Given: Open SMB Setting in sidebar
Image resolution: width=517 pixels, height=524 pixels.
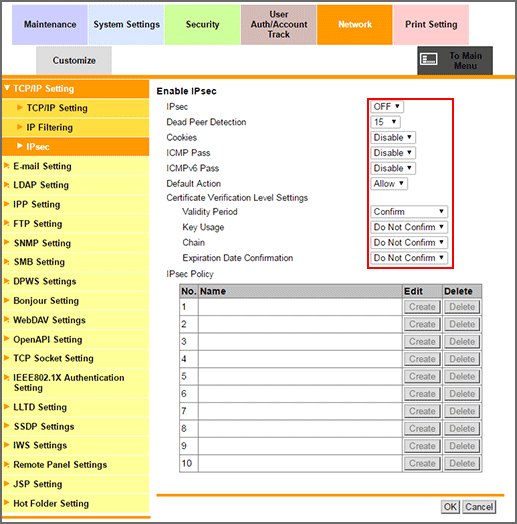Looking at the screenshot, I should [76, 262].
